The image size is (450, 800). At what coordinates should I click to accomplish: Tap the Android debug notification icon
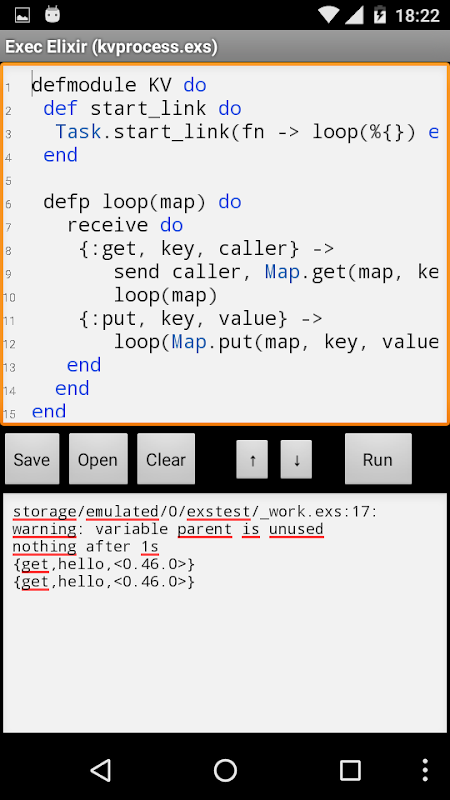click(x=52, y=15)
